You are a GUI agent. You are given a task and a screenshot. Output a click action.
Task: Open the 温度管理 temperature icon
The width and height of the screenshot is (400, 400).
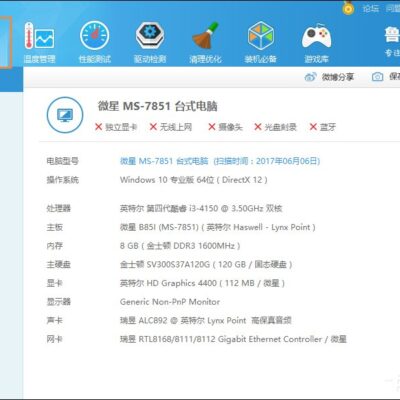tap(39, 36)
